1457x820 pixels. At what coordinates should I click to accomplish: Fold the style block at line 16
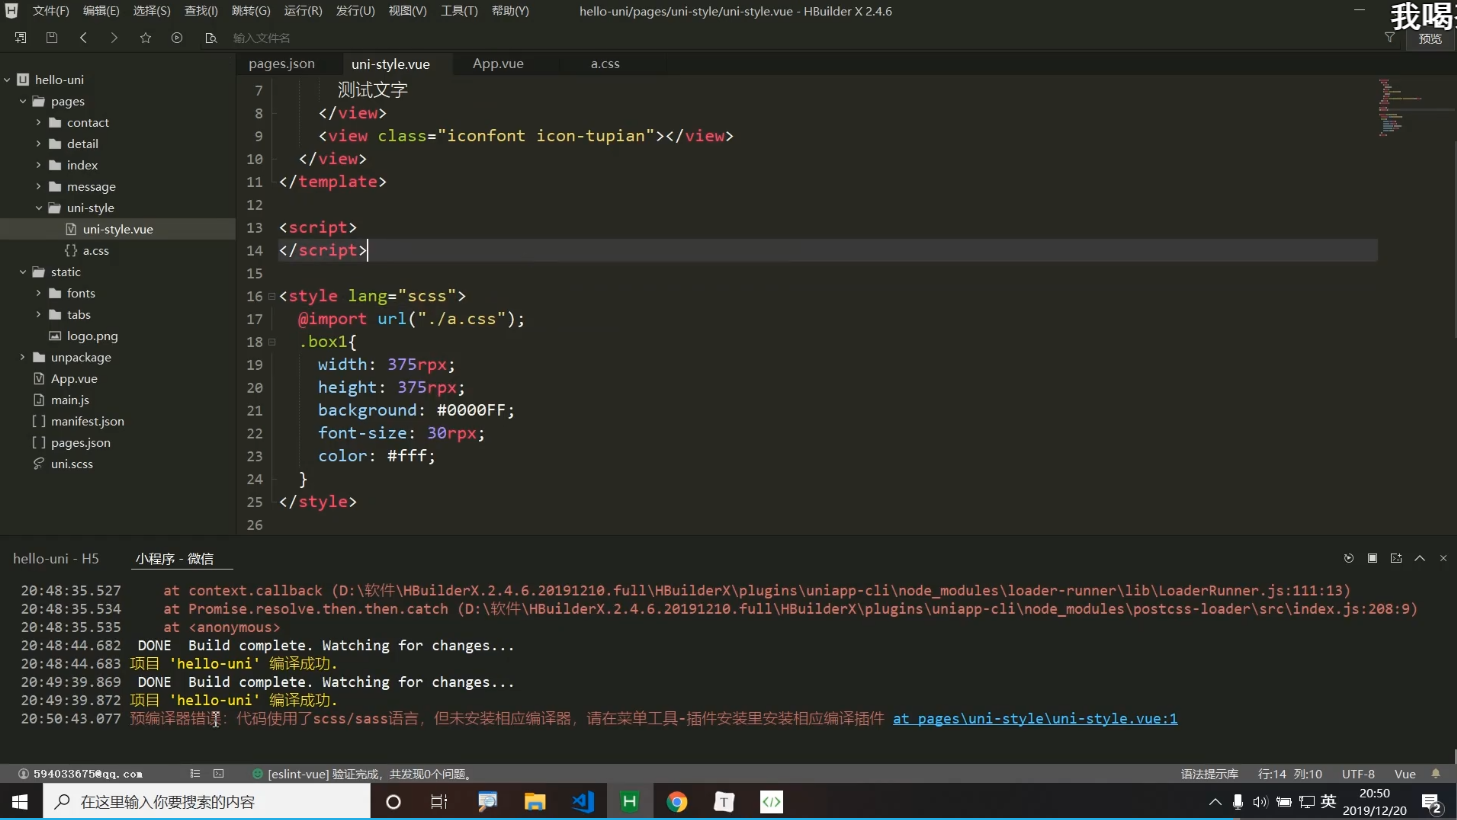pos(271,297)
